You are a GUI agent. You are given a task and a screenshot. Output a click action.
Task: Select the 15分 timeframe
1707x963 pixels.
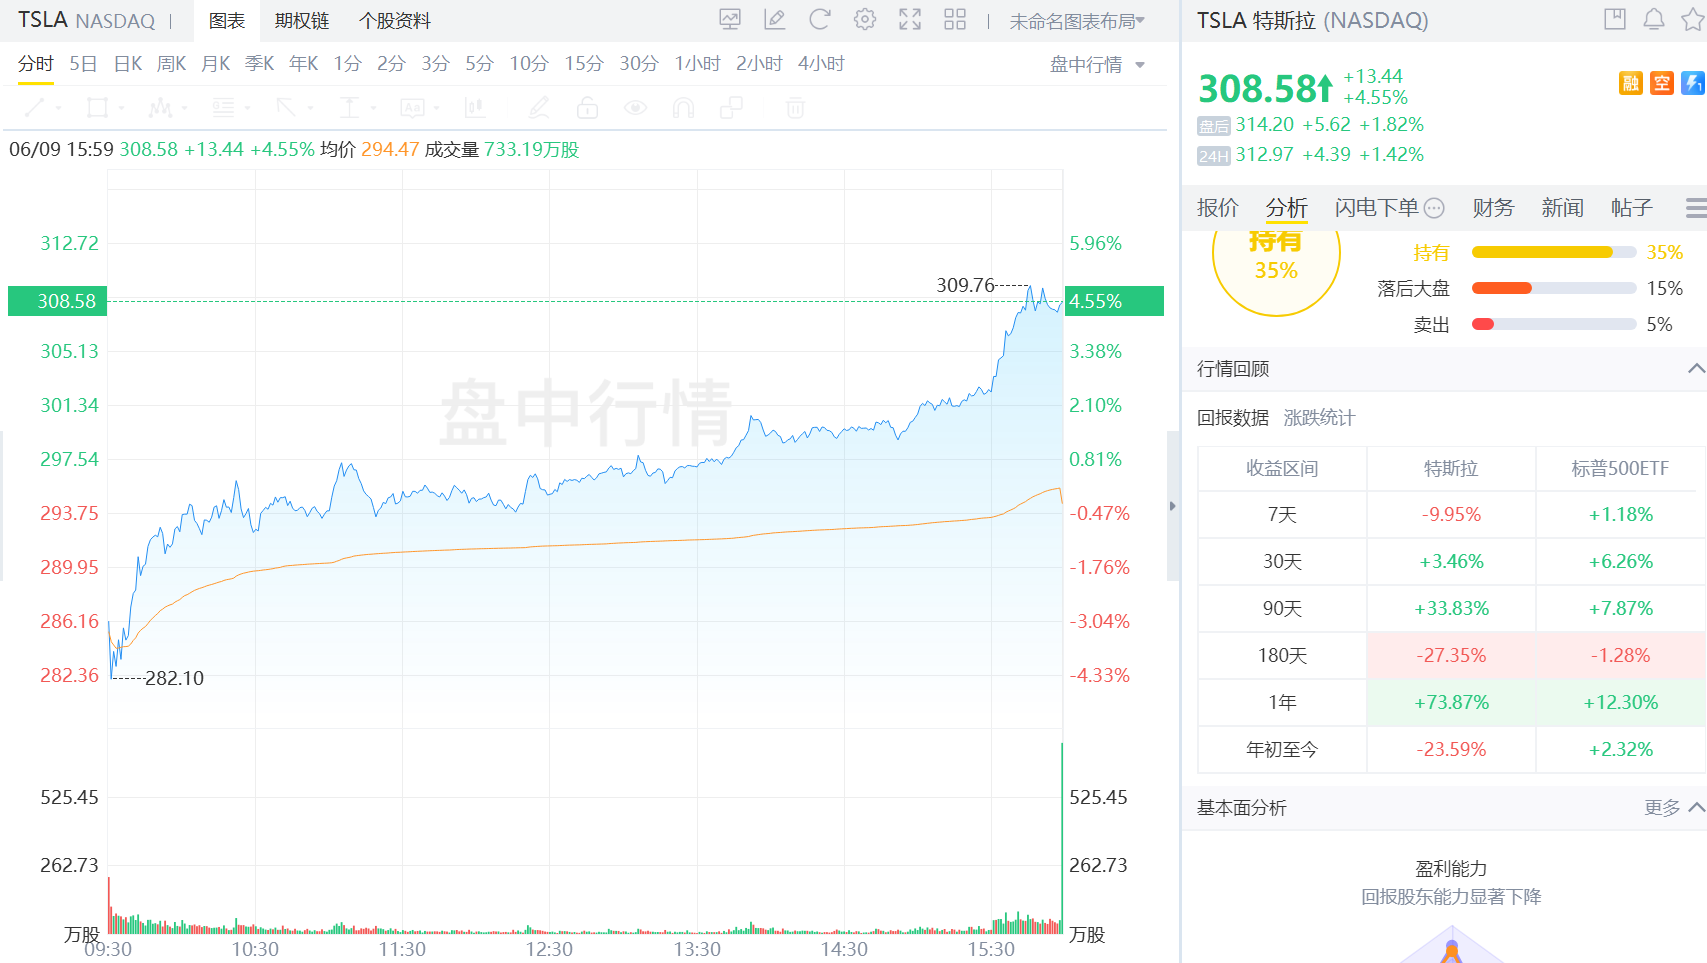point(583,63)
